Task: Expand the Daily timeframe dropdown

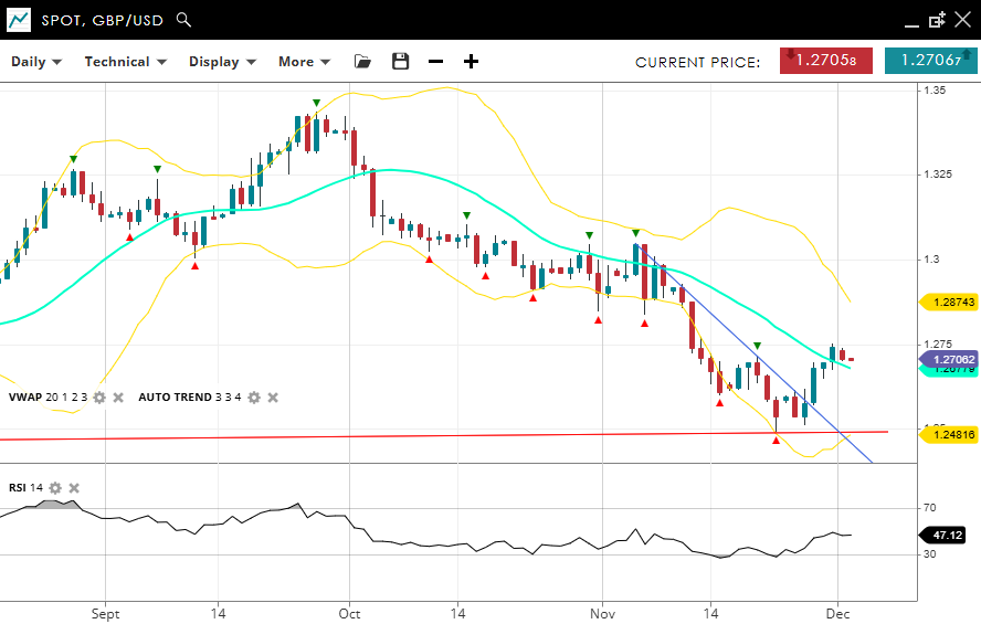Action: [x=36, y=61]
